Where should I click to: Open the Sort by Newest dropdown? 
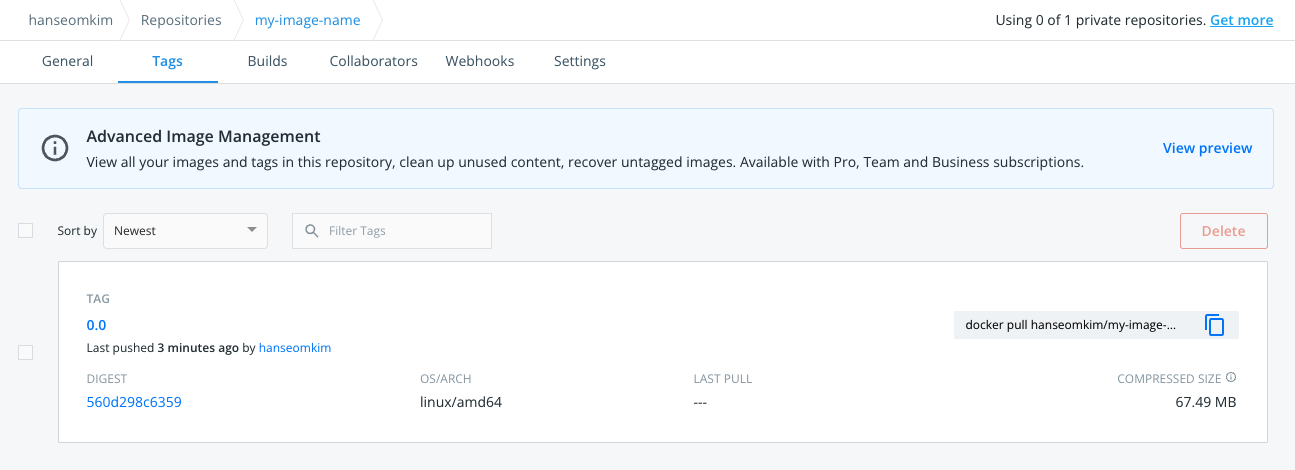pyautogui.click(x=186, y=231)
